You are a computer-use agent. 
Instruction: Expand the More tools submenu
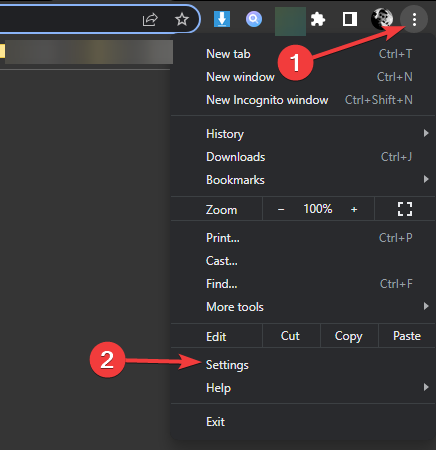pyautogui.click(x=303, y=307)
